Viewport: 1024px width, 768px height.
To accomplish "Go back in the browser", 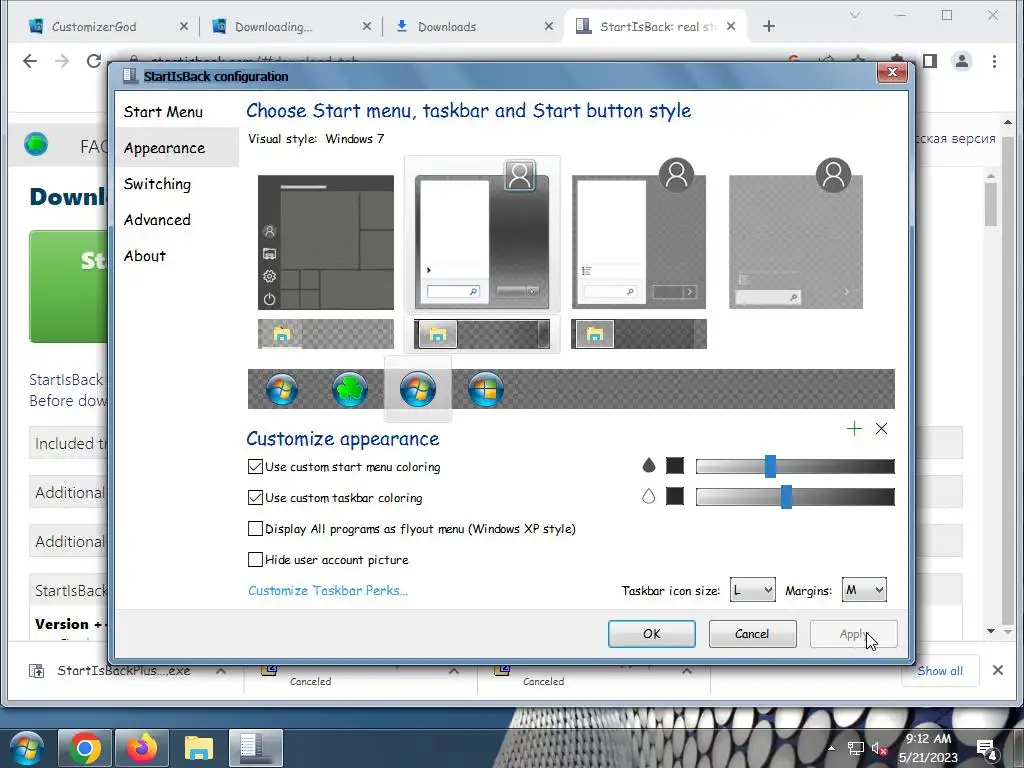I will tap(30, 61).
